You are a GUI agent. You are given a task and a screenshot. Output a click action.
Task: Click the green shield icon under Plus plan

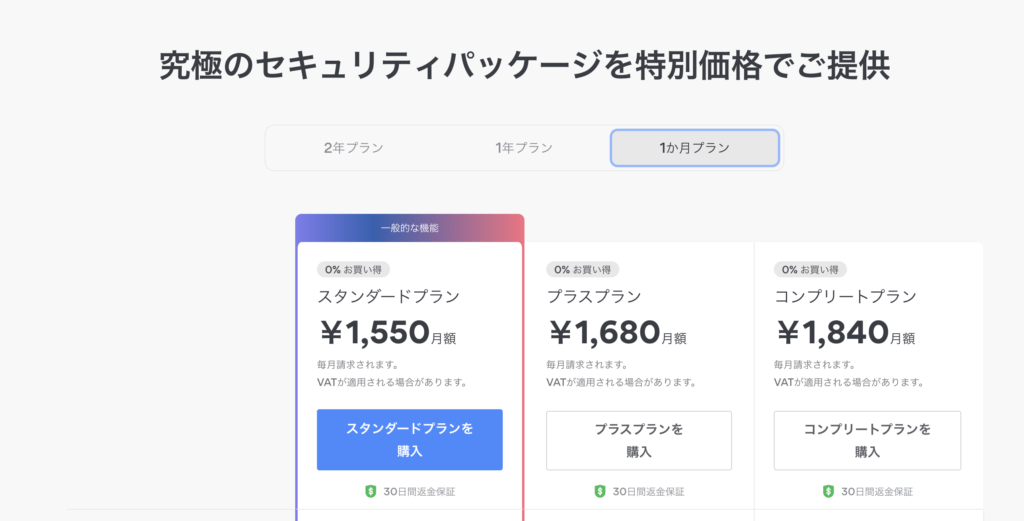(600, 491)
